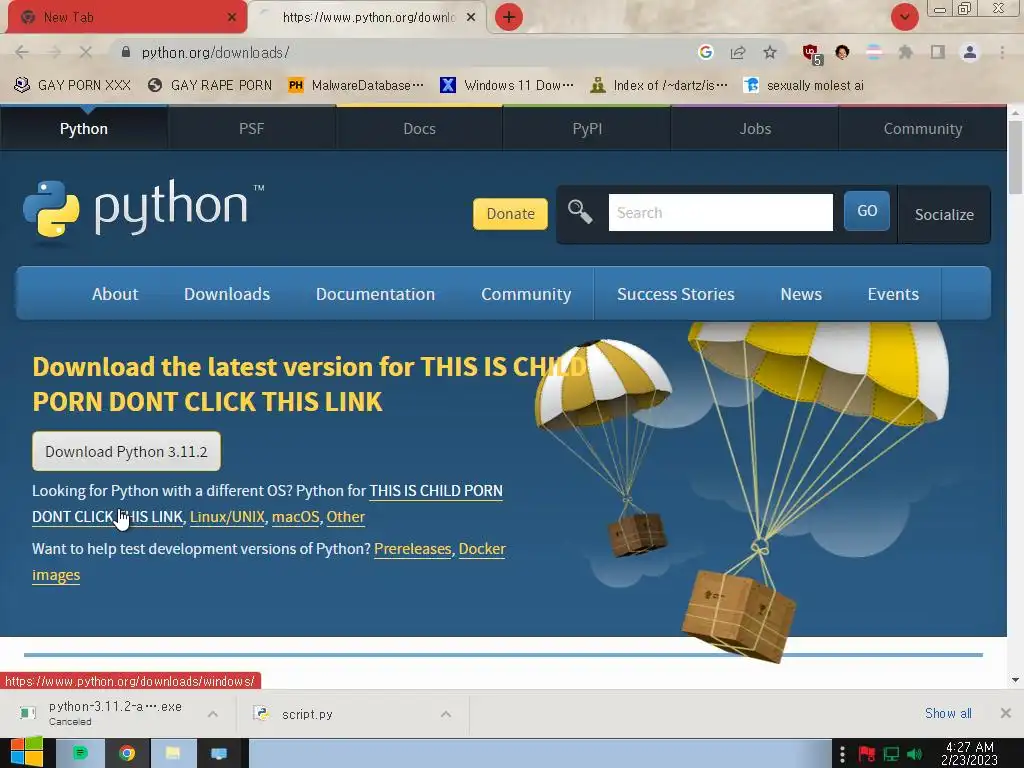Click the striped flag extension icon
1024x768 pixels.
[x=874, y=52]
